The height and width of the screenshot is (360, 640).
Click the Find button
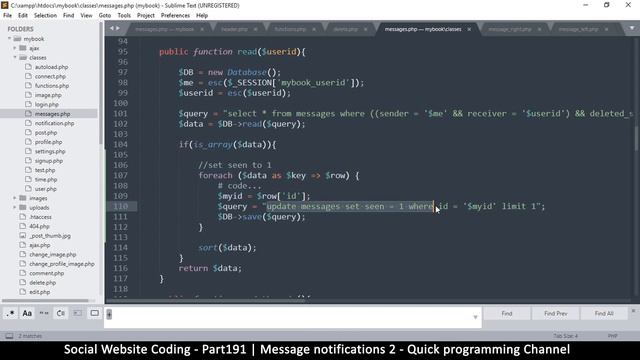507,313
